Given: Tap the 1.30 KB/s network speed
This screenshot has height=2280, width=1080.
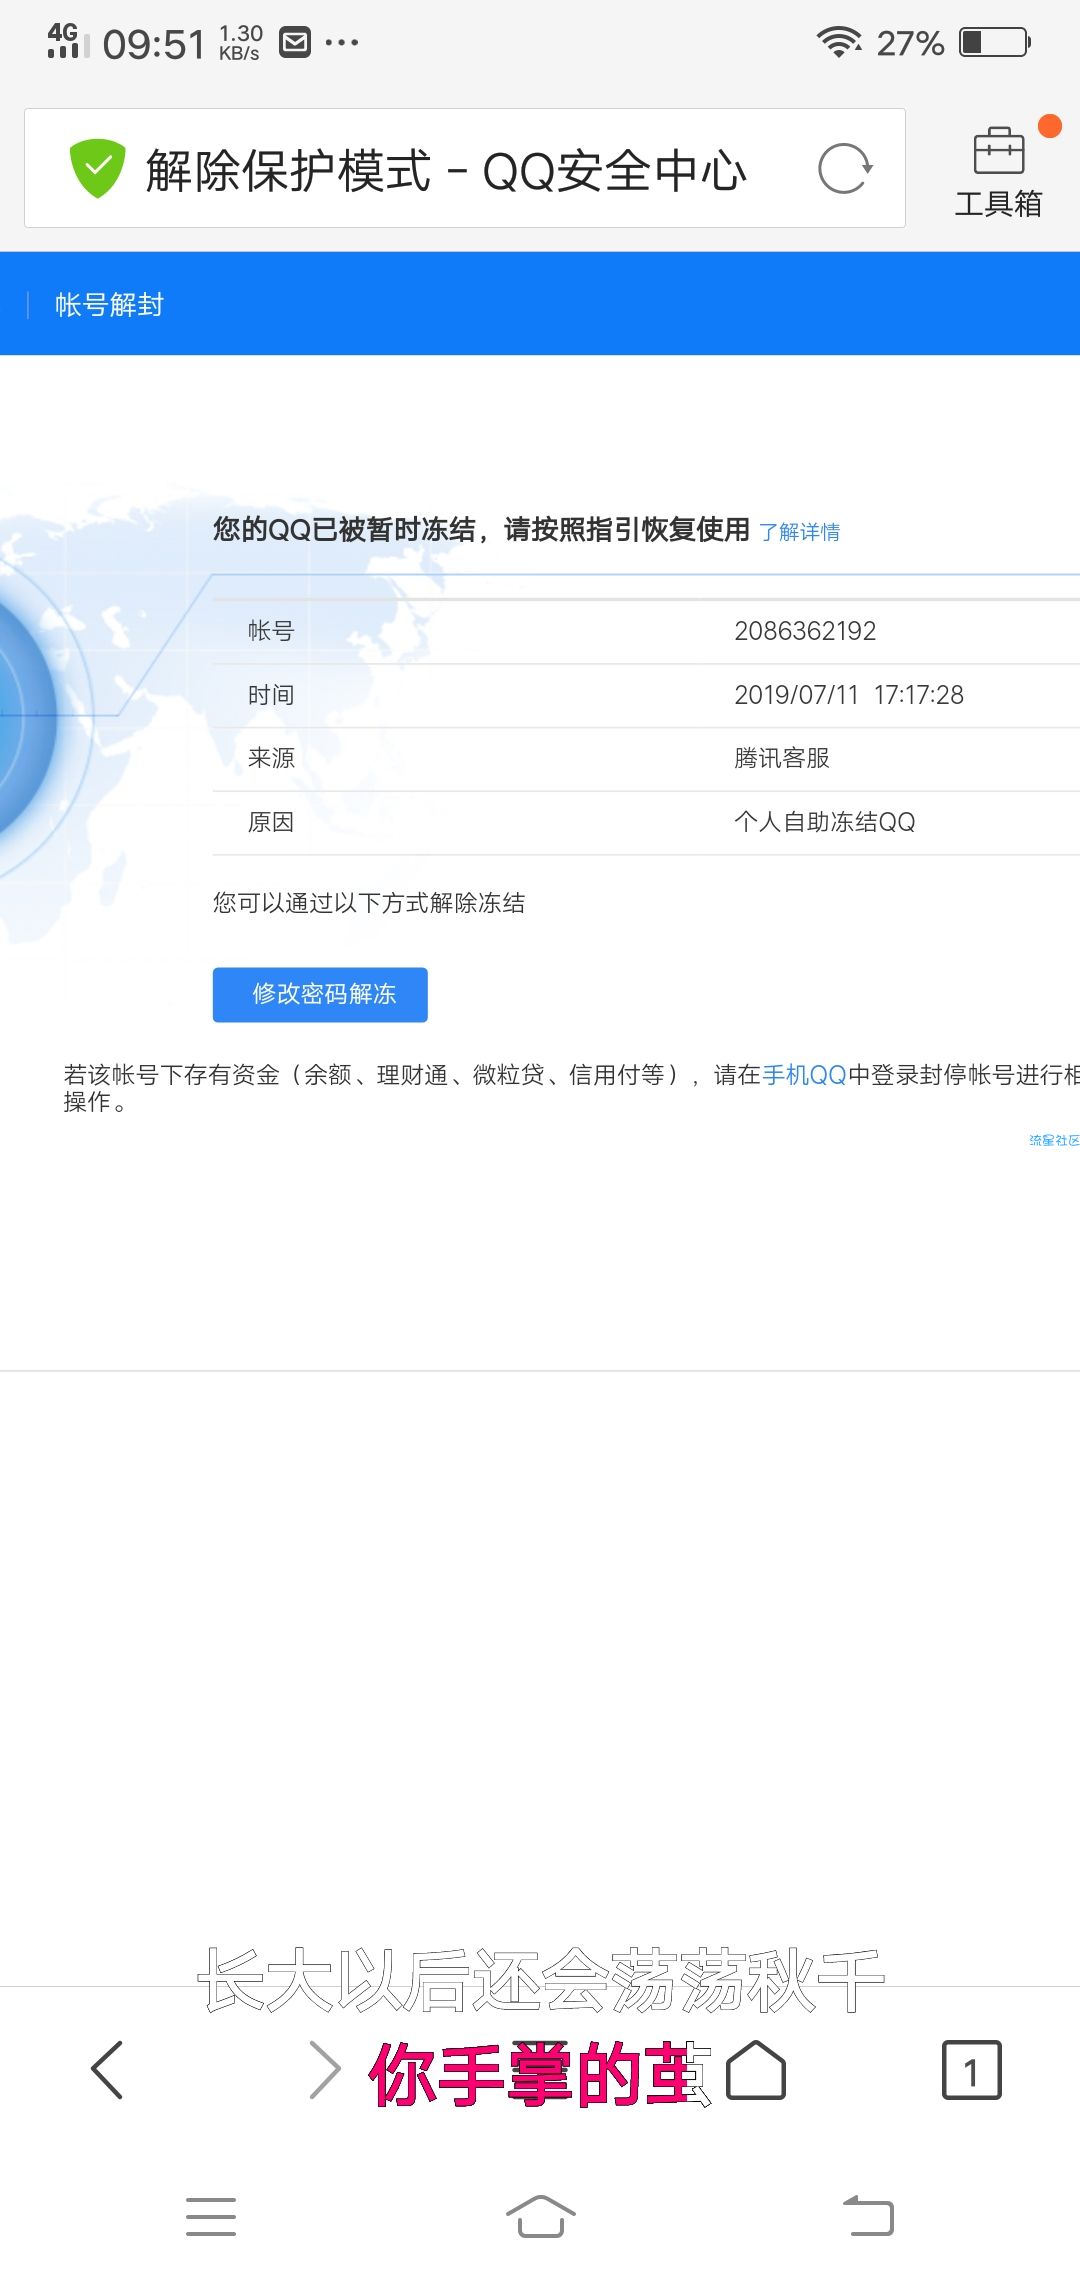Looking at the screenshot, I should 241,43.
